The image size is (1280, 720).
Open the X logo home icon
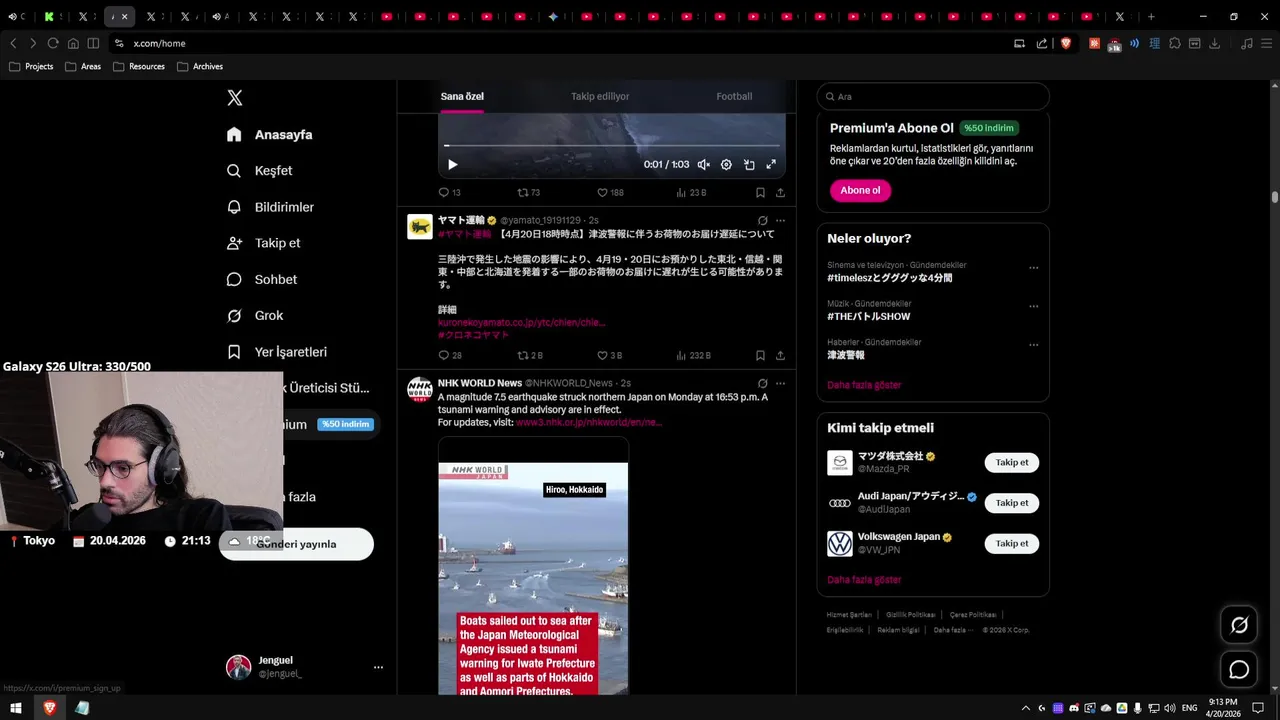click(x=234, y=98)
